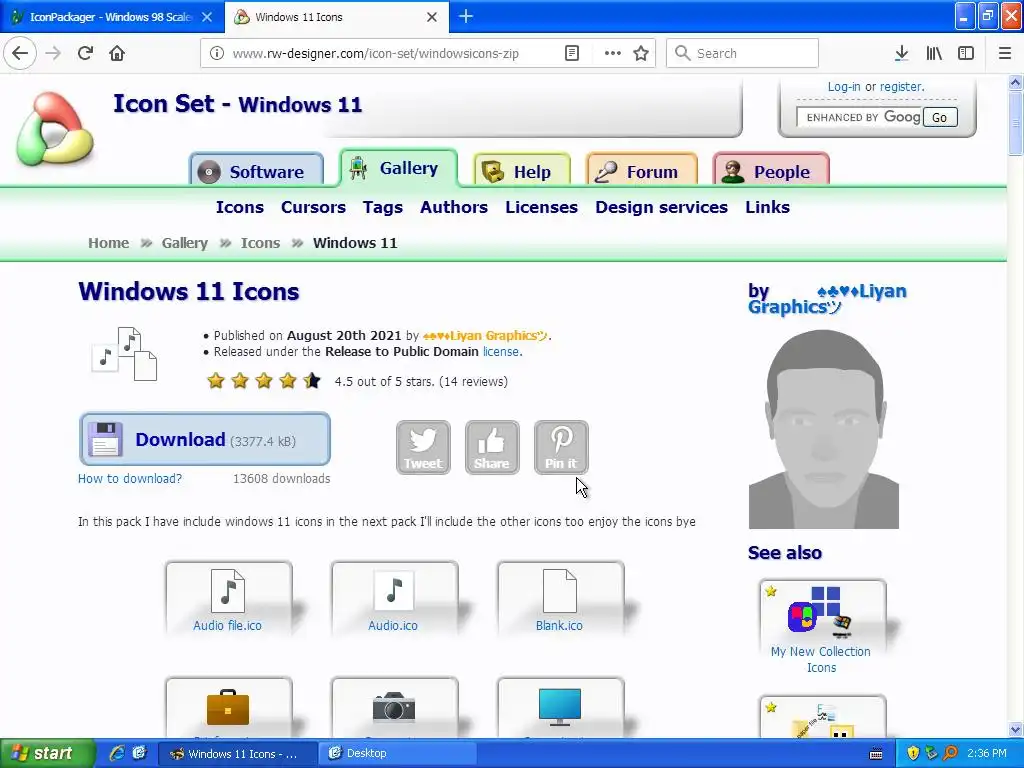The image size is (1024, 768).
Task: Click Gallery in the breadcrumb
Action: 185,243
